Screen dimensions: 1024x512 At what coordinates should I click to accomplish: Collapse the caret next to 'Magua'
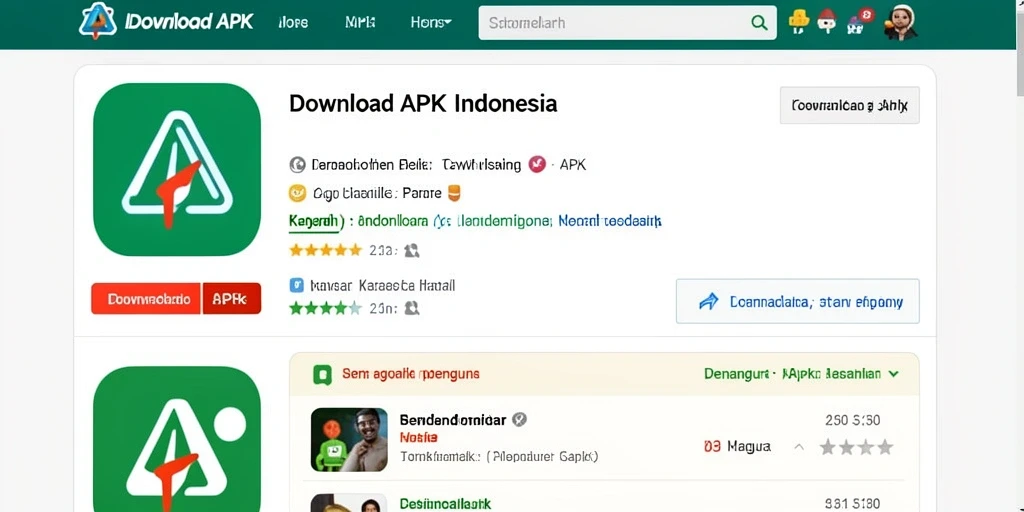(798, 447)
